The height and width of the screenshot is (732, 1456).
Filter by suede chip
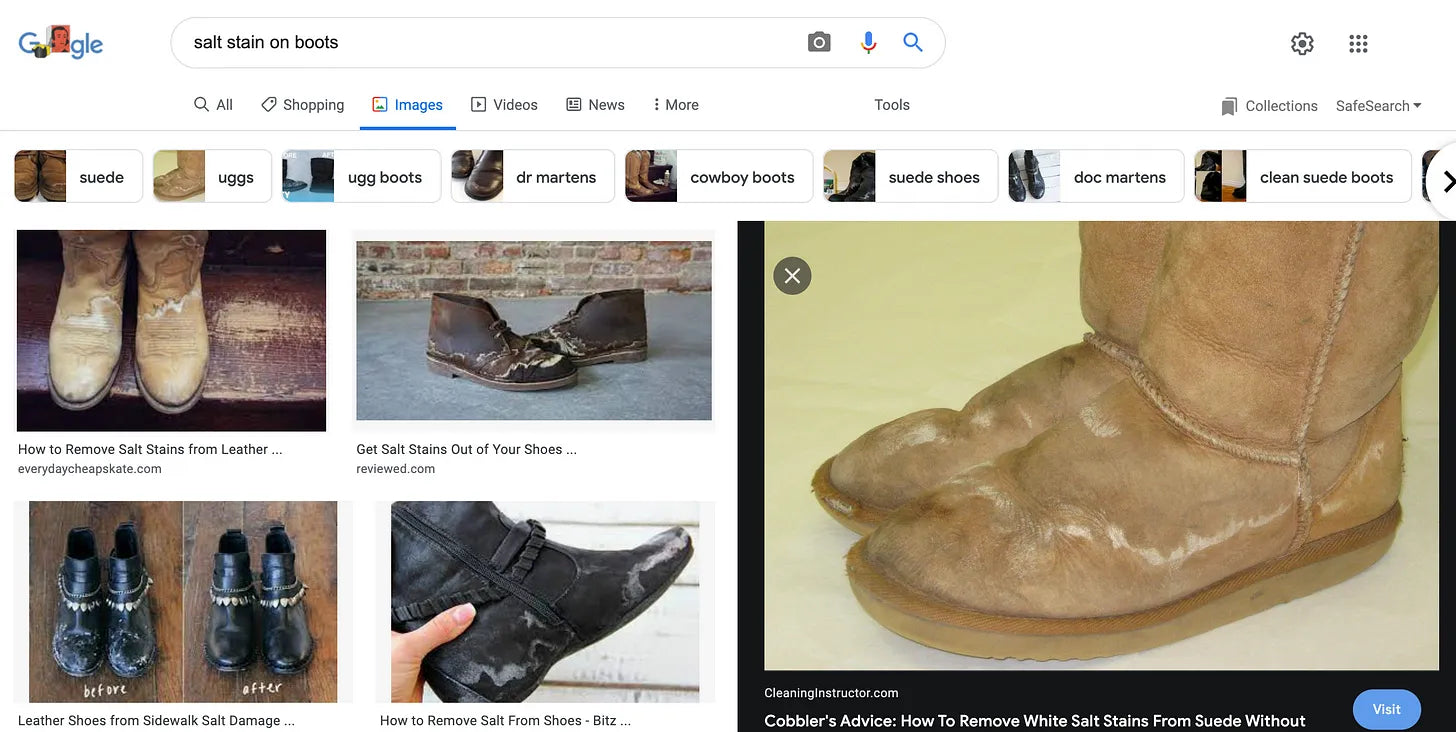point(78,176)
